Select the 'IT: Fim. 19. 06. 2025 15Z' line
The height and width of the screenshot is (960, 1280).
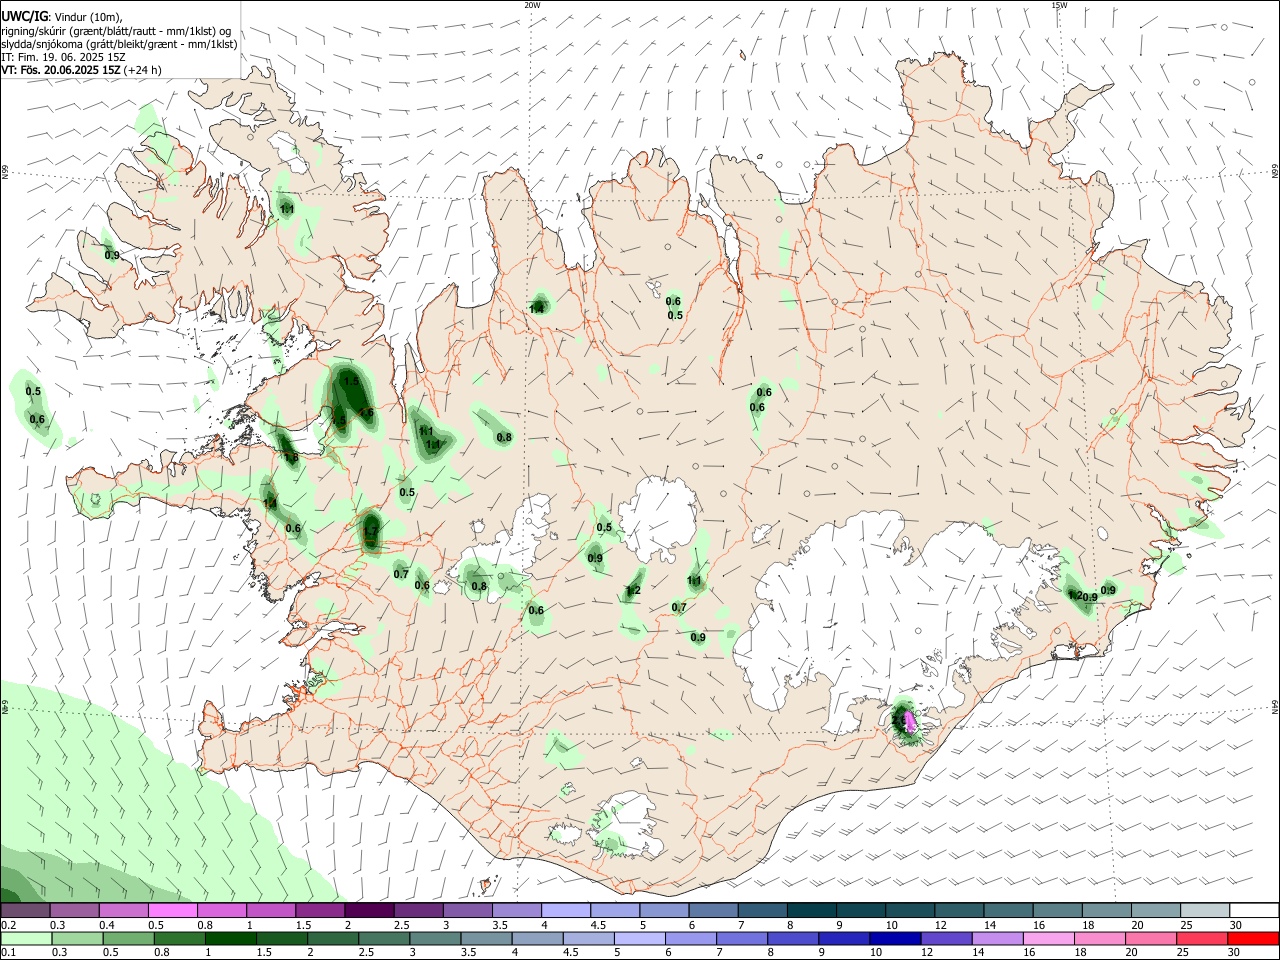63,57
